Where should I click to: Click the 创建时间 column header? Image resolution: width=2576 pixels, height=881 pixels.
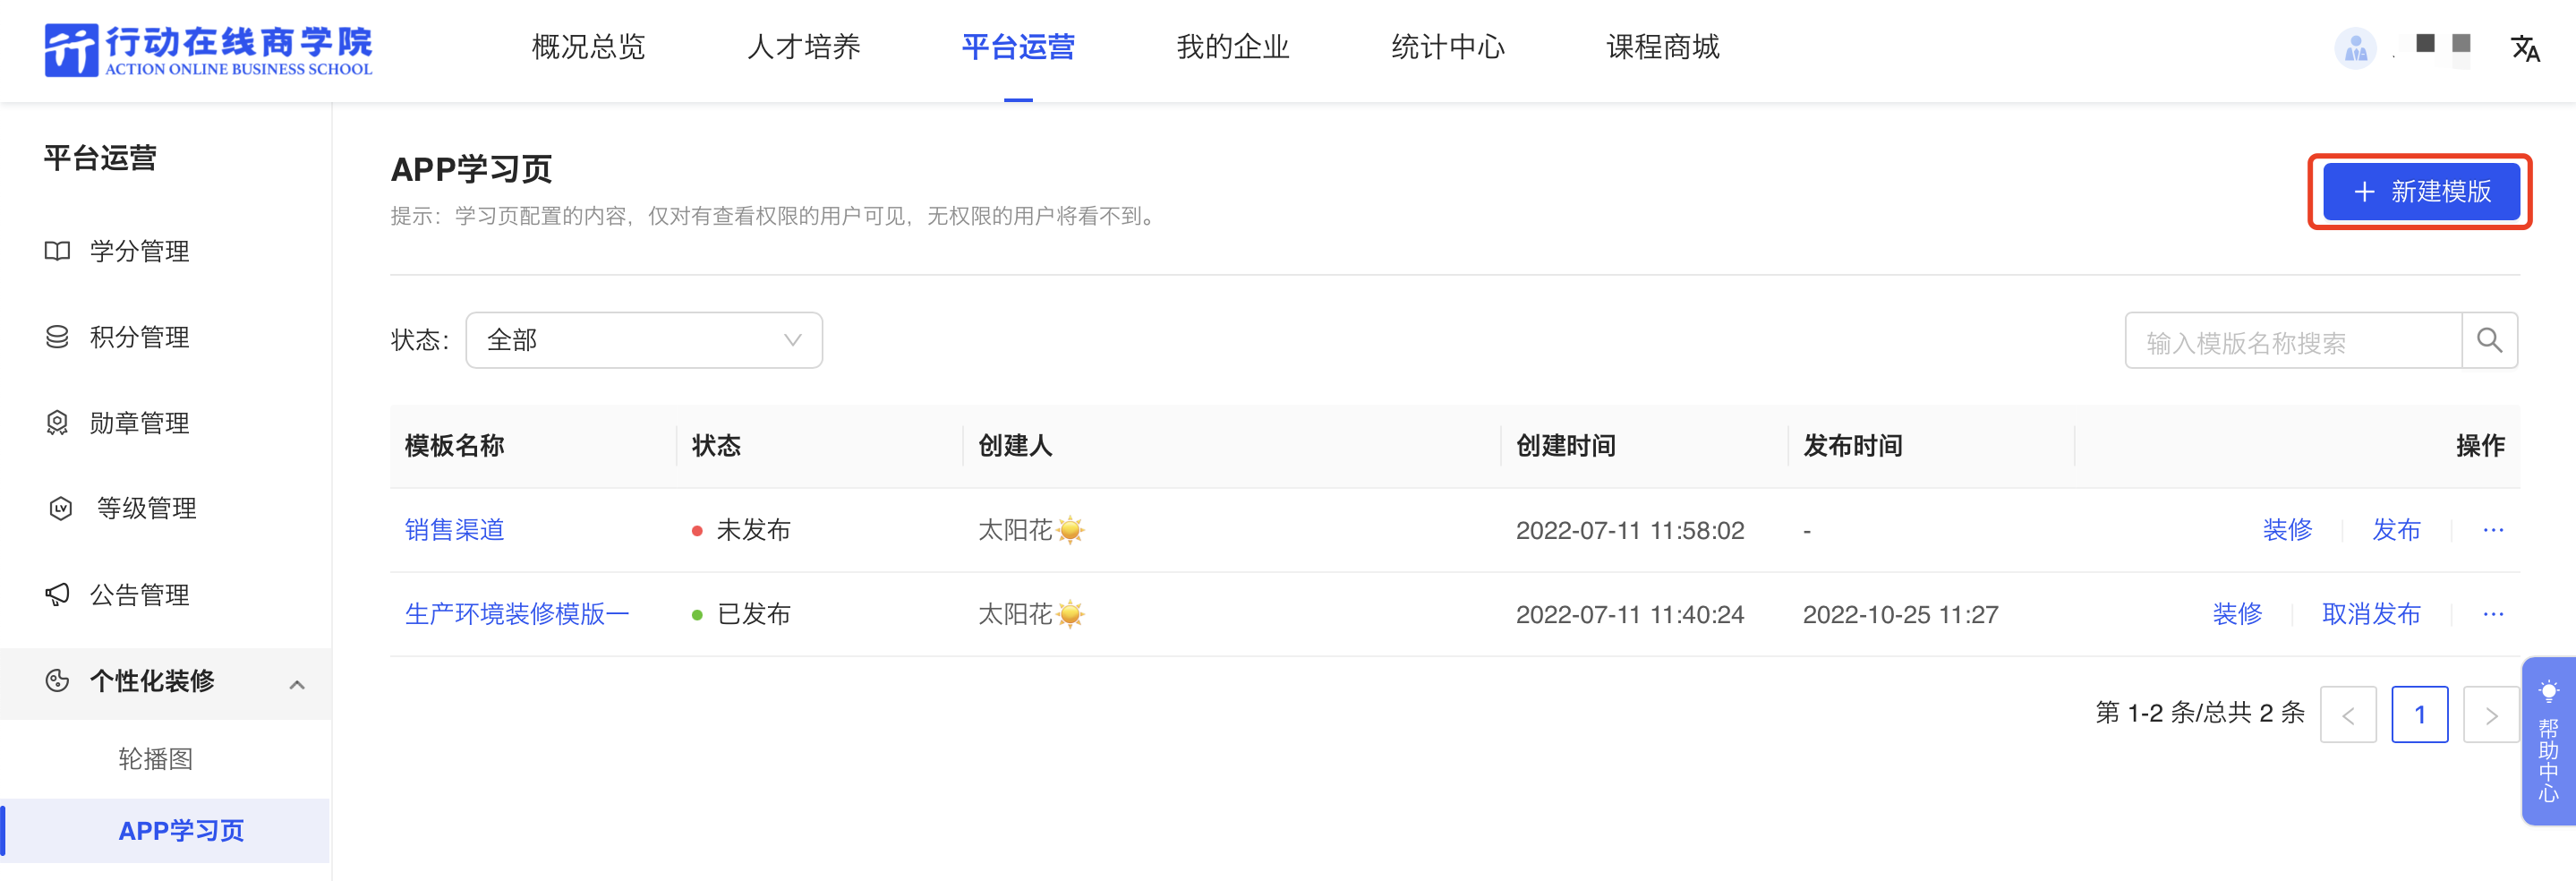(x=1565, y=445)
